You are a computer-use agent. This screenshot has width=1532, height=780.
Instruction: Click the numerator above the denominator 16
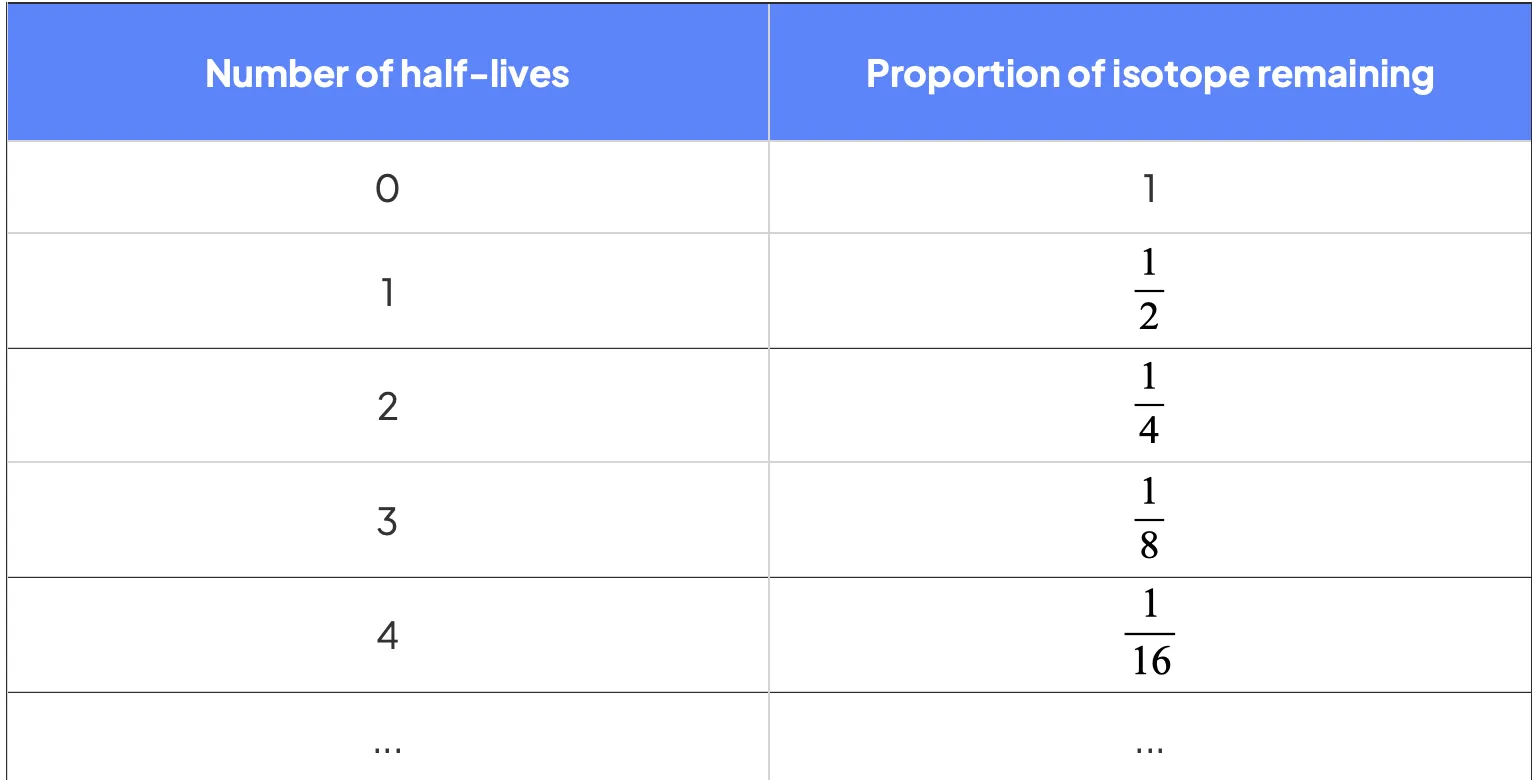pyautogui.click(x=1149, y=606)
